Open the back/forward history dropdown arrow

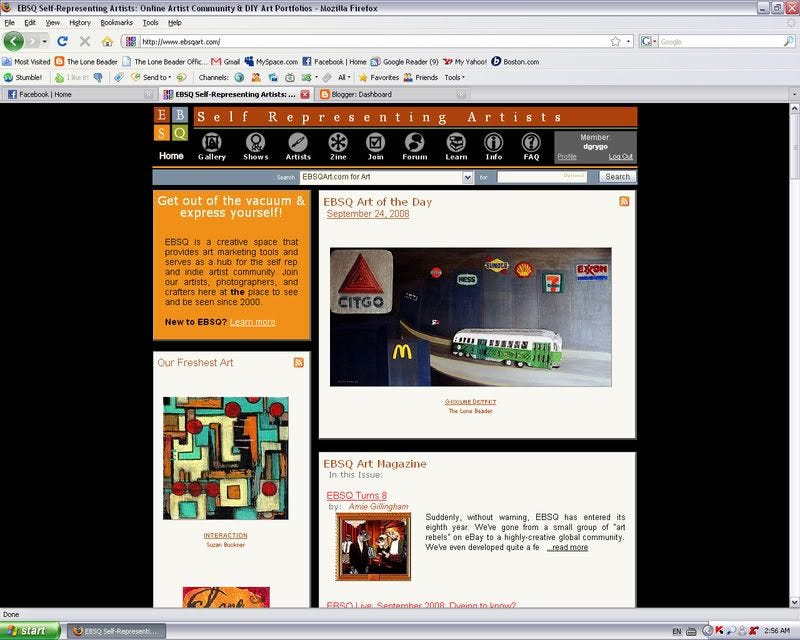click(45, 41)
